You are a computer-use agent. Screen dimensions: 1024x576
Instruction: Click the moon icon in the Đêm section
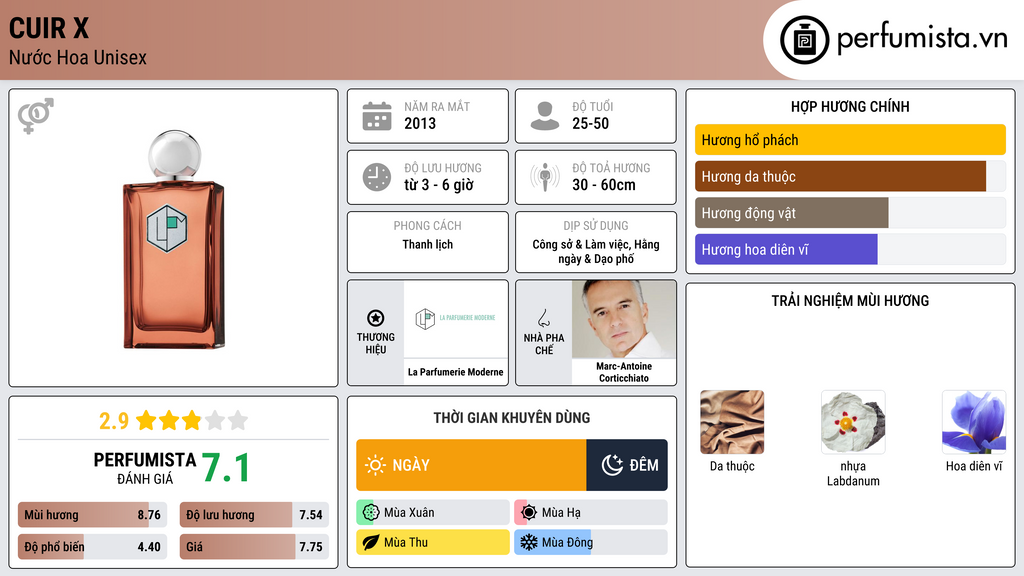(612, 465)
